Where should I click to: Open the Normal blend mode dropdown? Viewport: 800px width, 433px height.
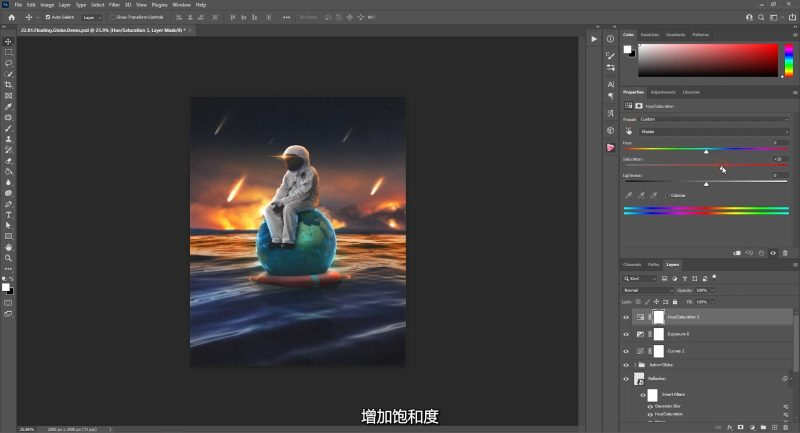pyautogui.click(x=648, y=290)
